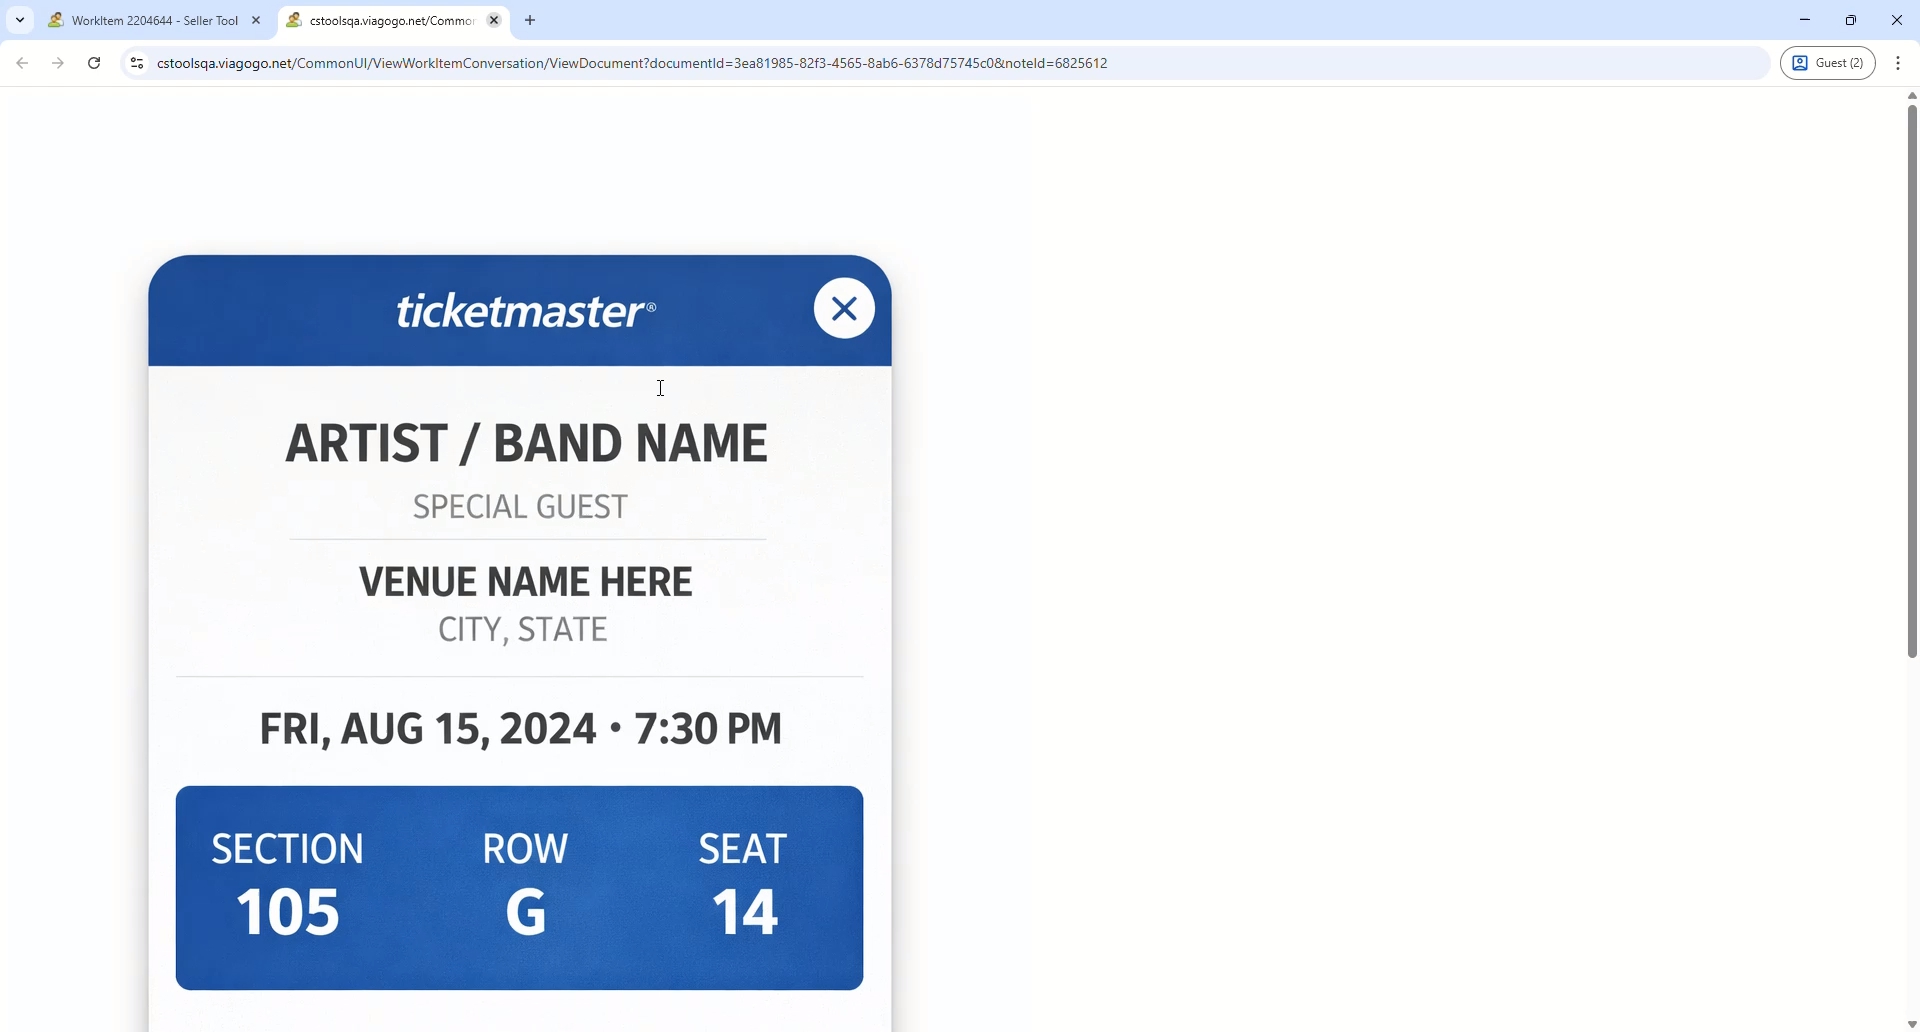Click the URL address bar field
The image size is (1920, 1032).
coord(900,64)
